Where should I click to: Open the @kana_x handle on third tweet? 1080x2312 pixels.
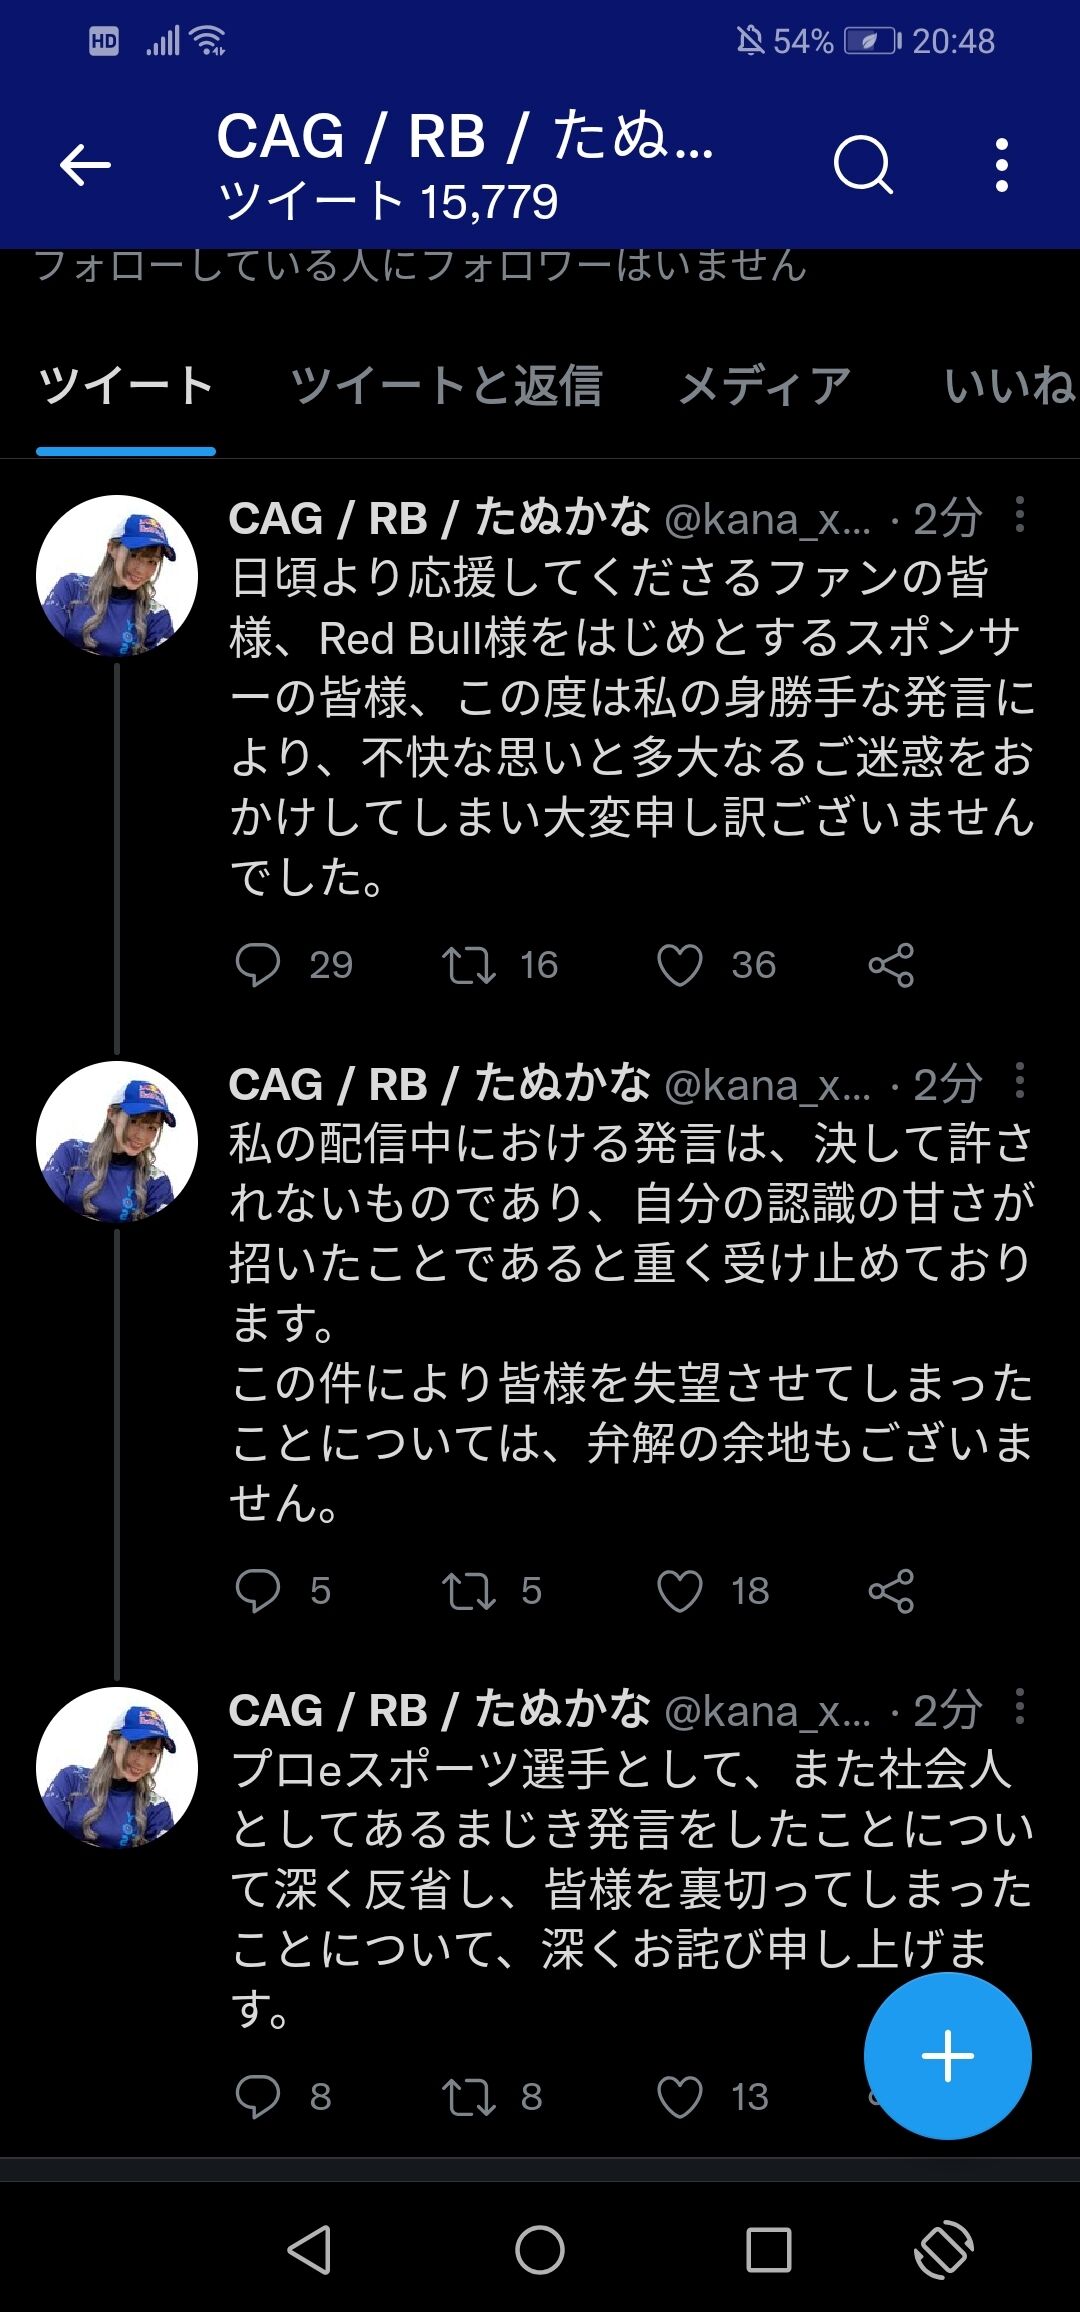click(767, 1712)
